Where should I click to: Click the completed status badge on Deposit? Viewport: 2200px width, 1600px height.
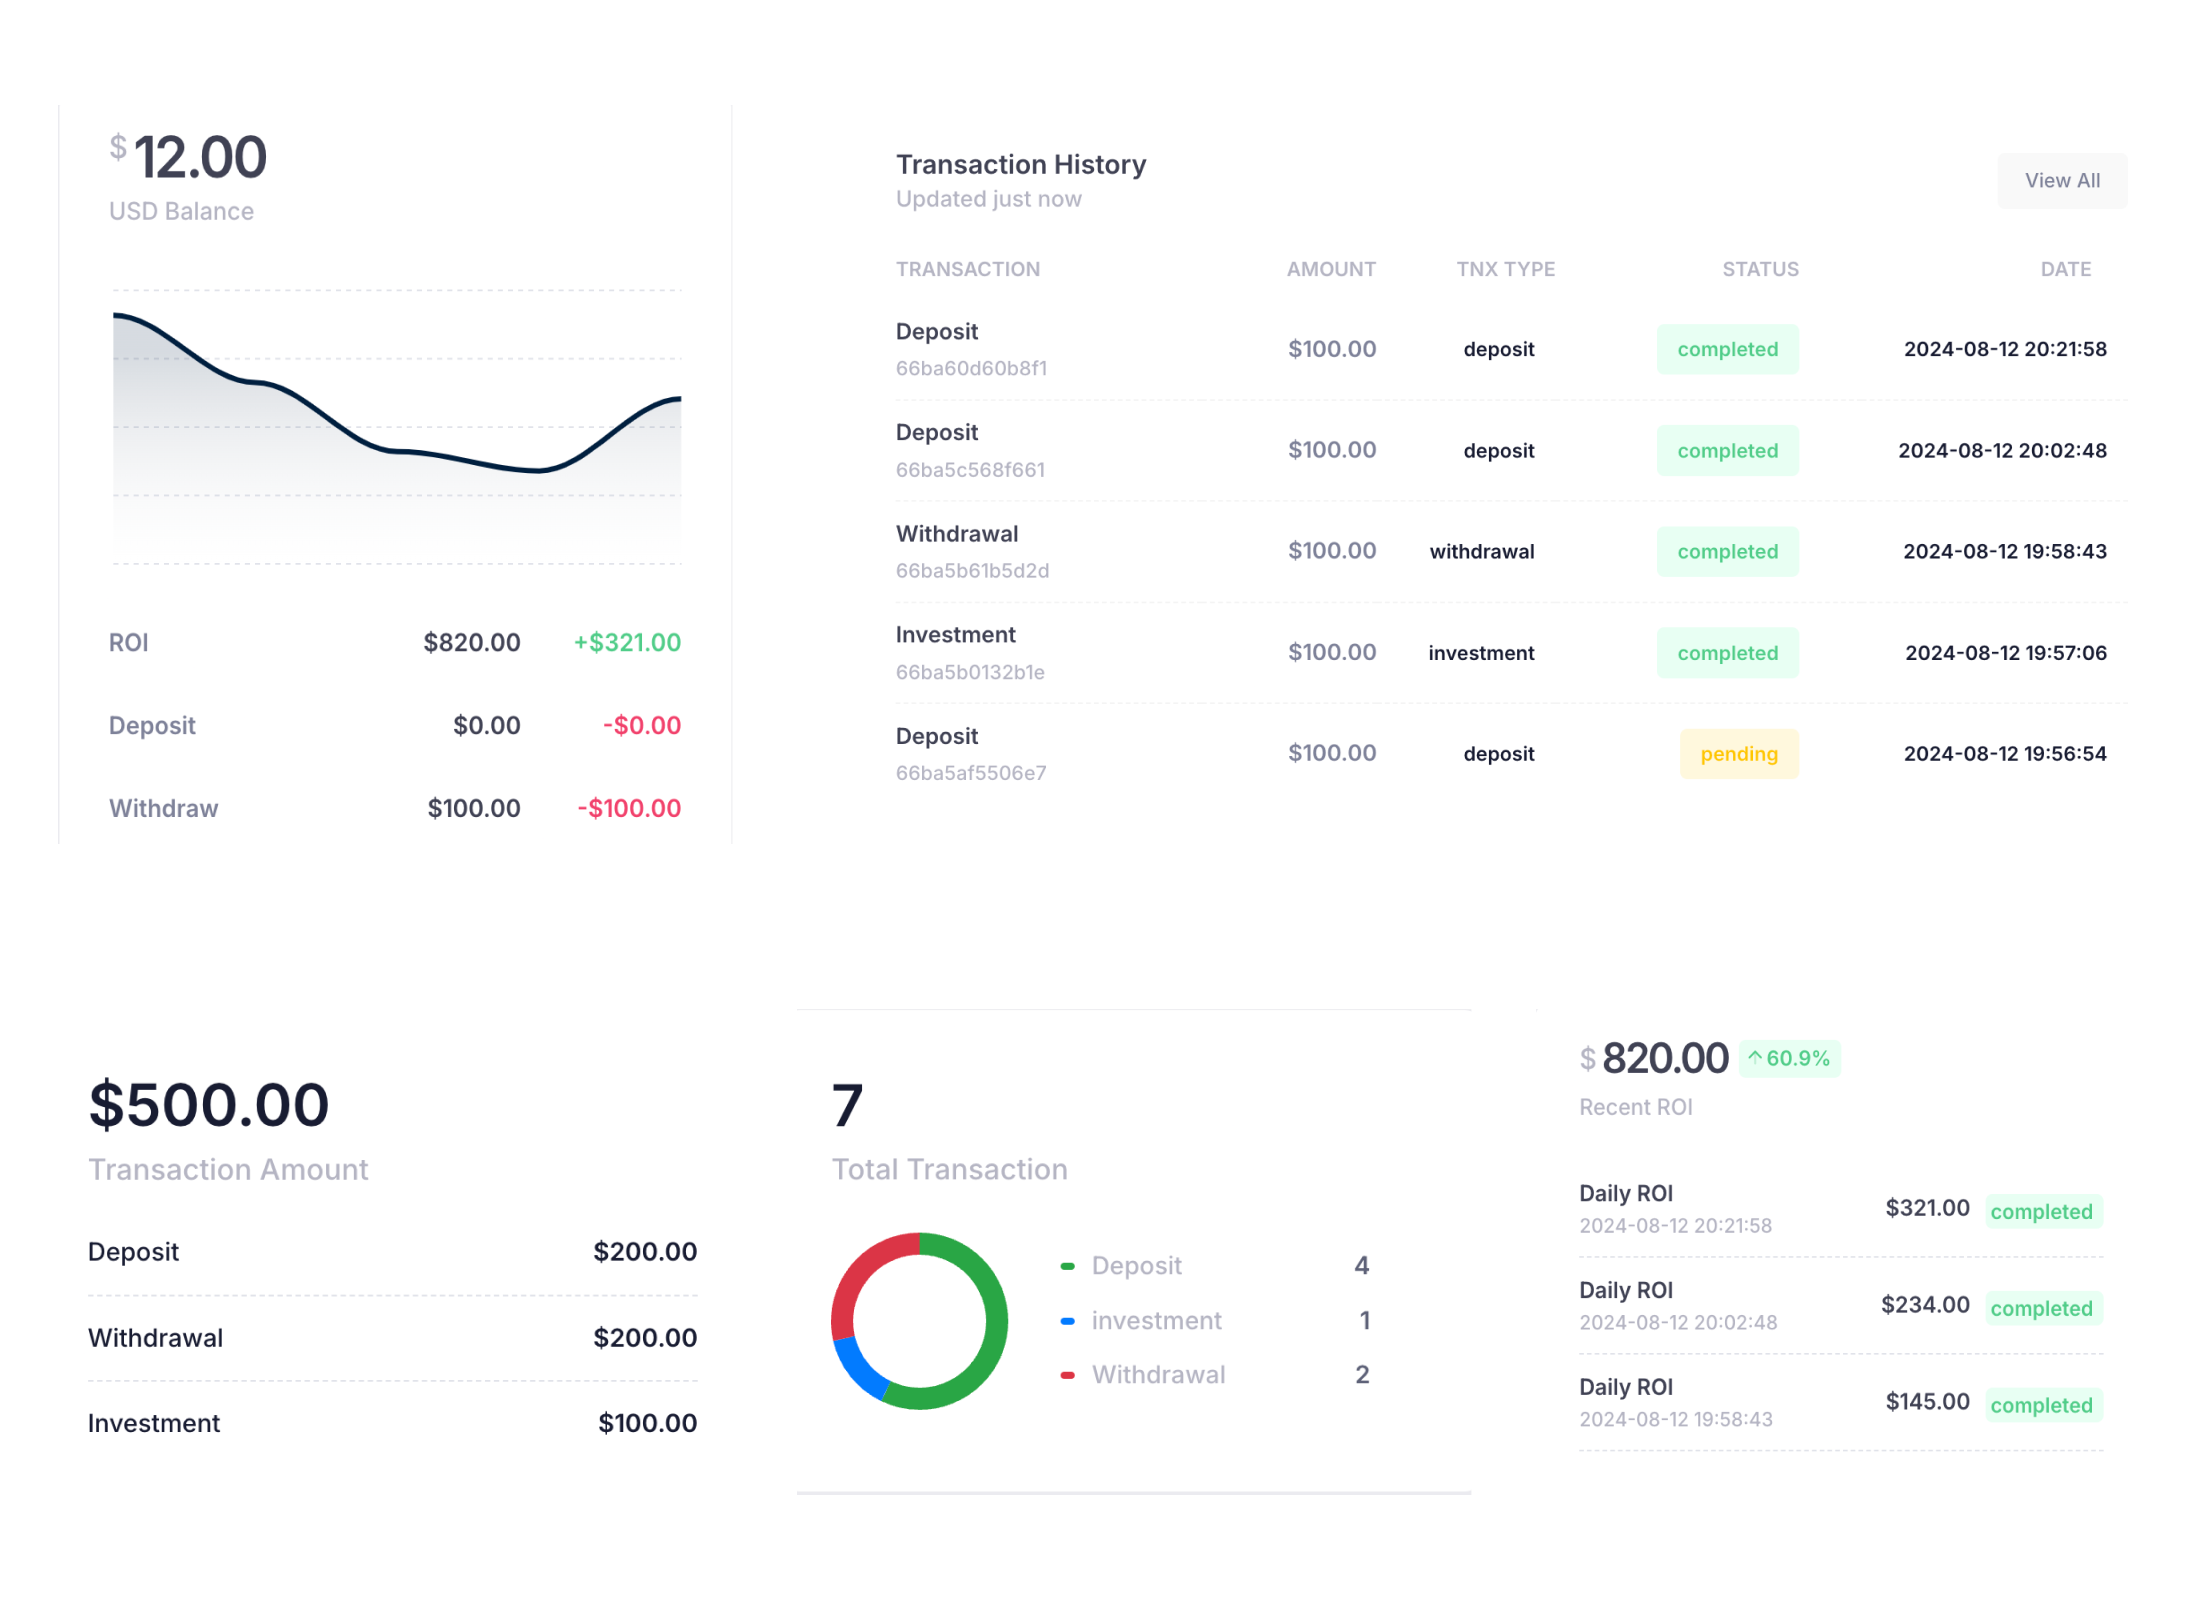point(1727,348)
